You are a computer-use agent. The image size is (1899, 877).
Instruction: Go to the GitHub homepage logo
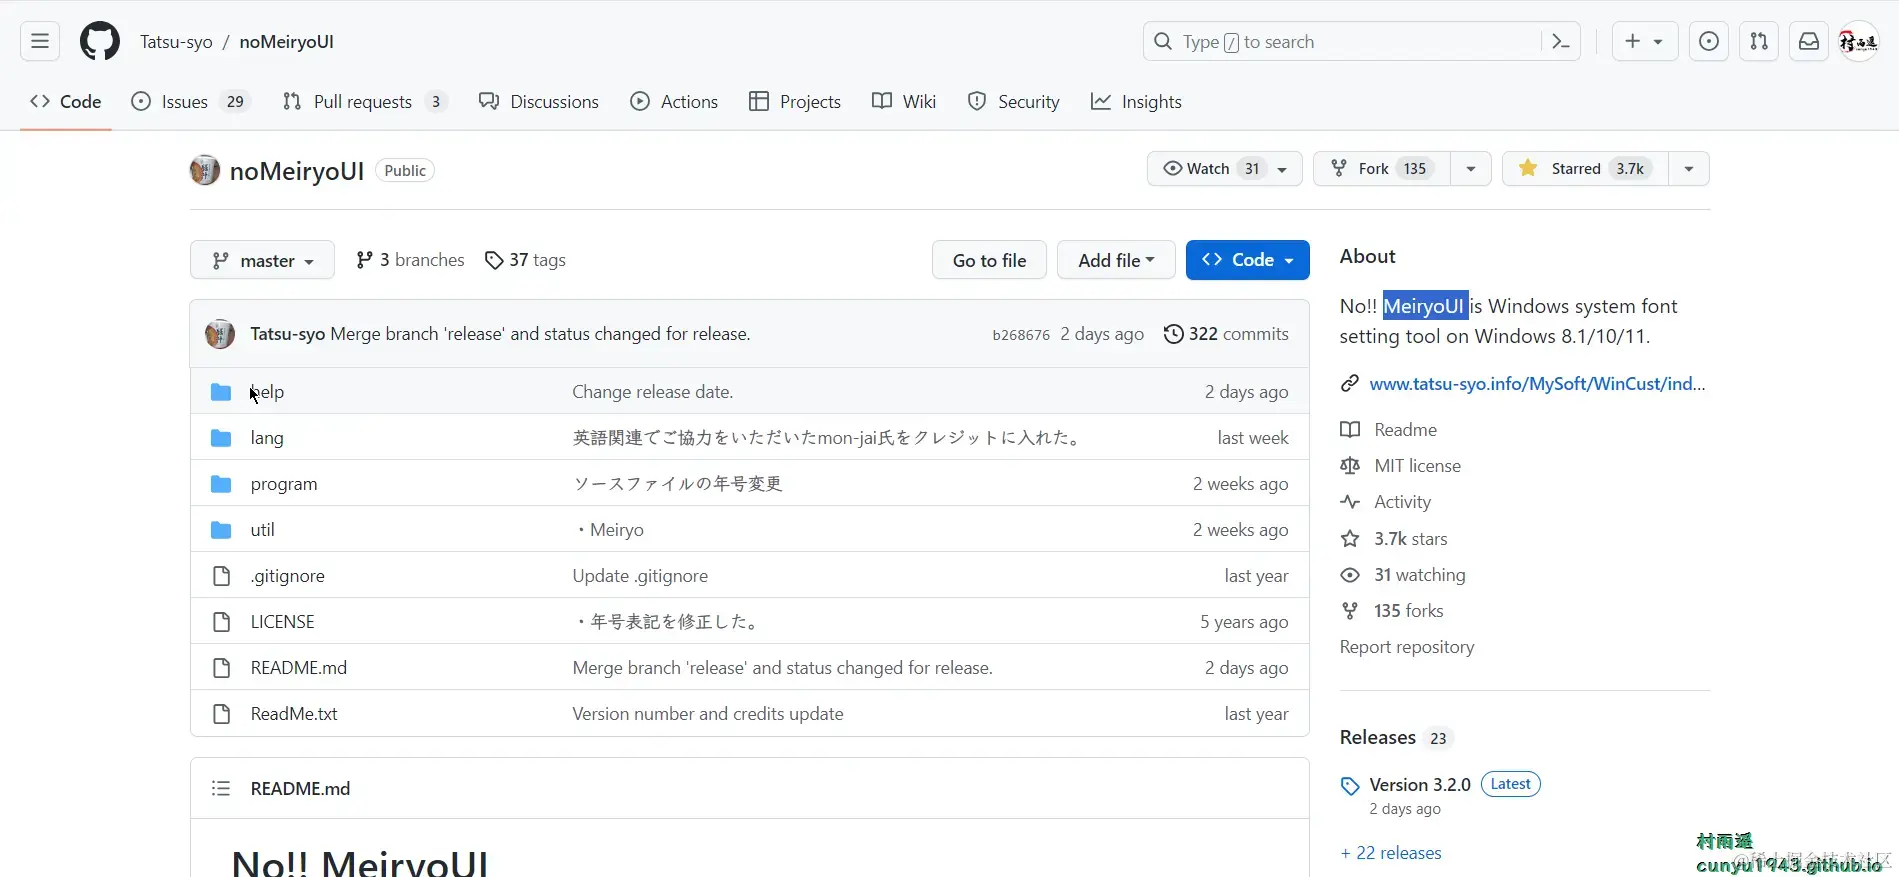[x=100, y=41]
